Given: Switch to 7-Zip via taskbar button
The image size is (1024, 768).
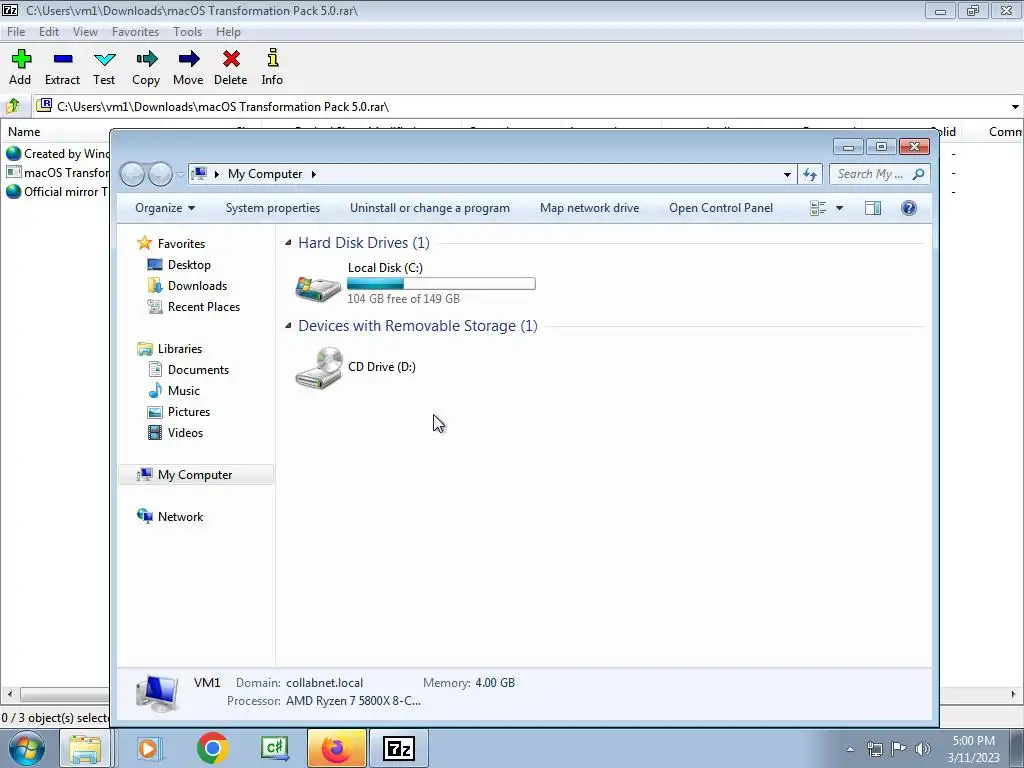Looking at the screenshot, I should [399, 748].
